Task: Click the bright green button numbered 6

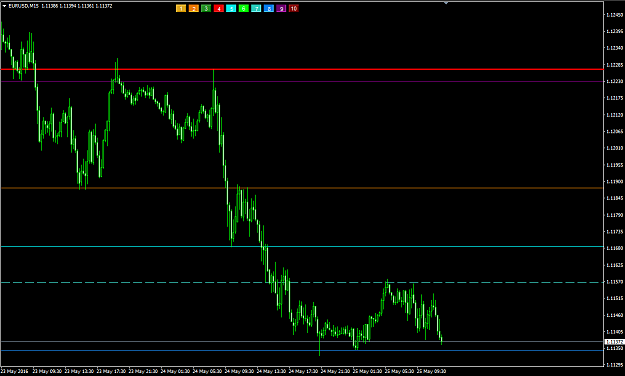Action: (244, 8)
